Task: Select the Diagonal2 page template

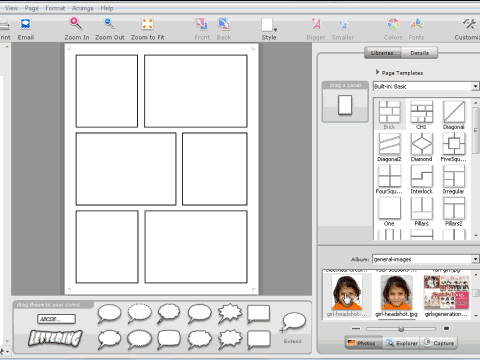Action: (x=389, y=147)
